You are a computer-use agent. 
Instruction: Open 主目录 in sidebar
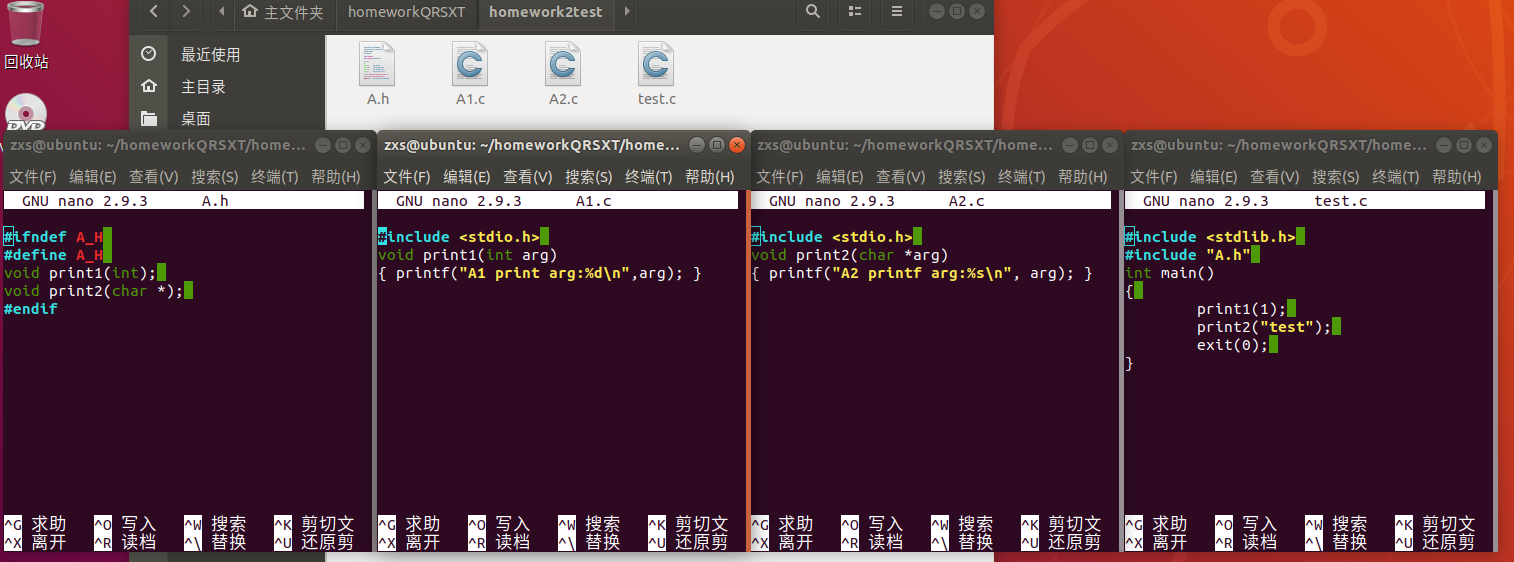203,86
